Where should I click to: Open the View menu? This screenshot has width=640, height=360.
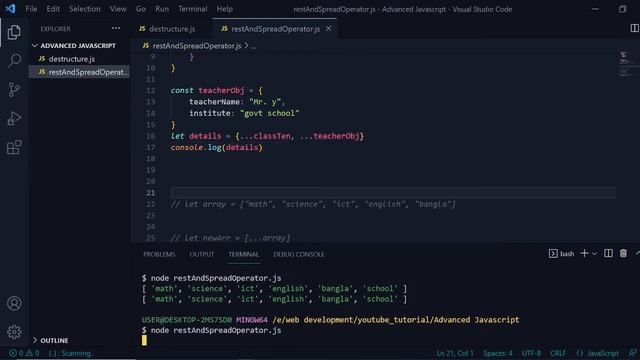pos(118,9)
